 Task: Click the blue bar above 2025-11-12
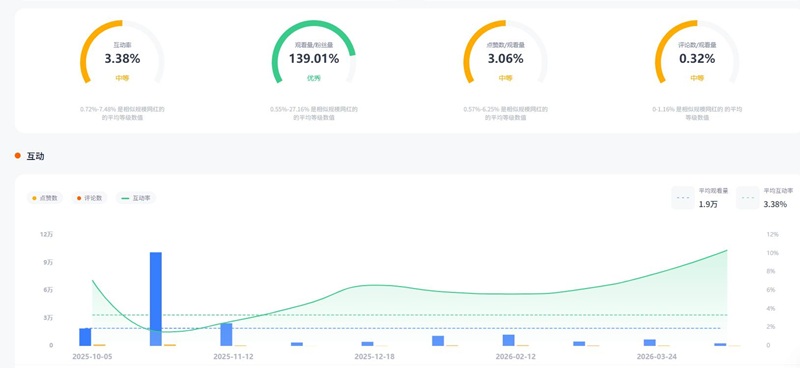(226, 334)
